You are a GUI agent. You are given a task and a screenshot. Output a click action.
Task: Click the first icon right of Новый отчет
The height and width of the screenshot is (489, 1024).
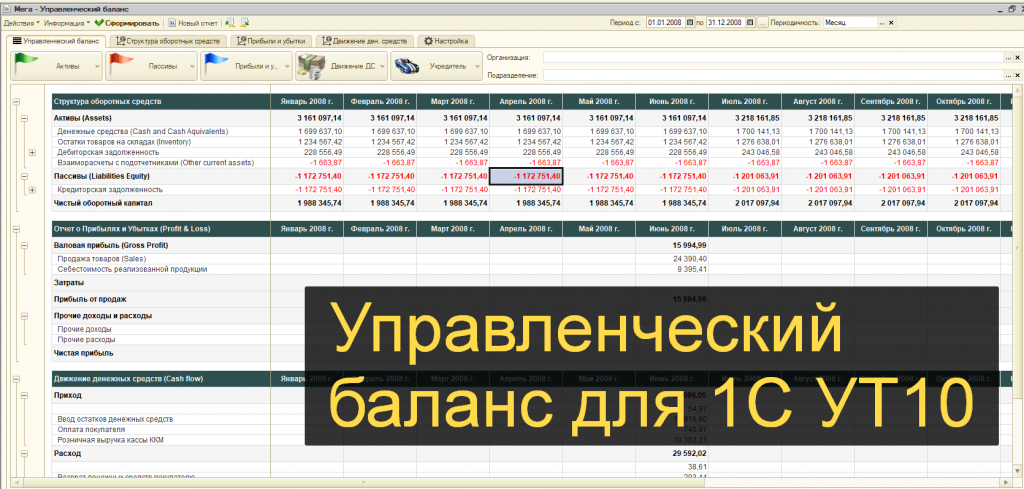point(231,22)
